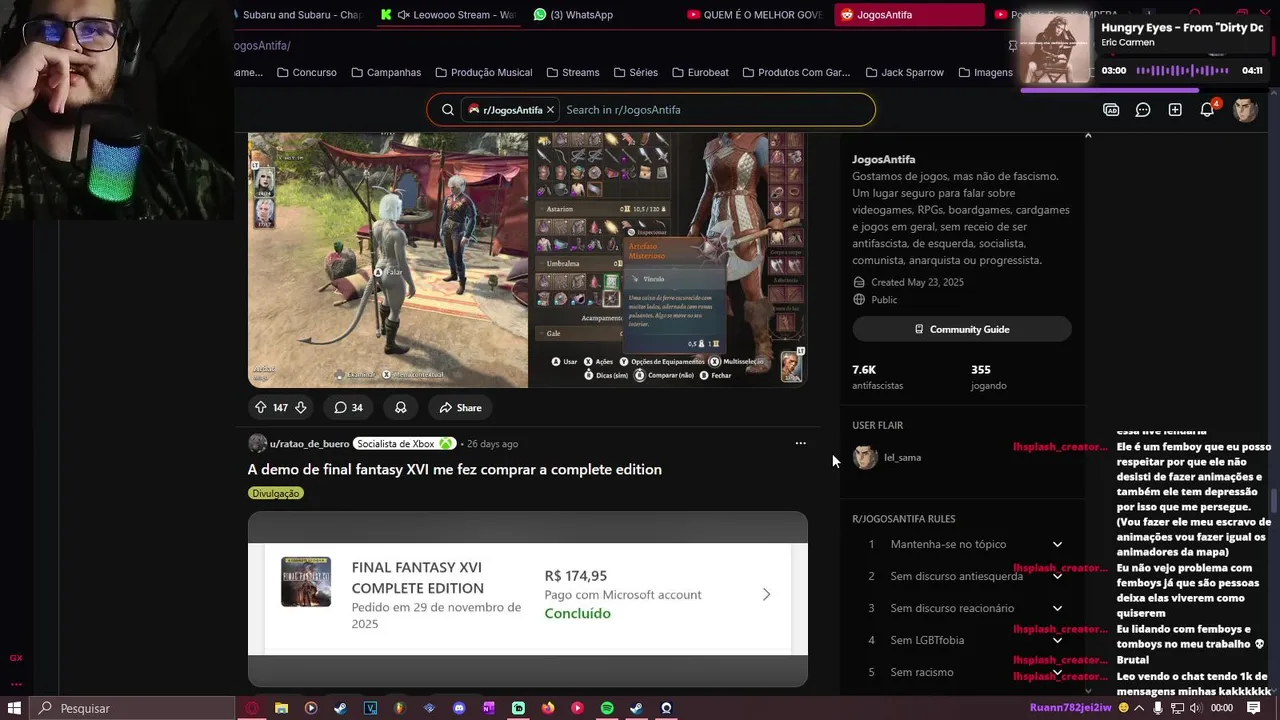Open the Reddit chat icon
This screenshot has height=720, width=1280.
click(1143, 110)
